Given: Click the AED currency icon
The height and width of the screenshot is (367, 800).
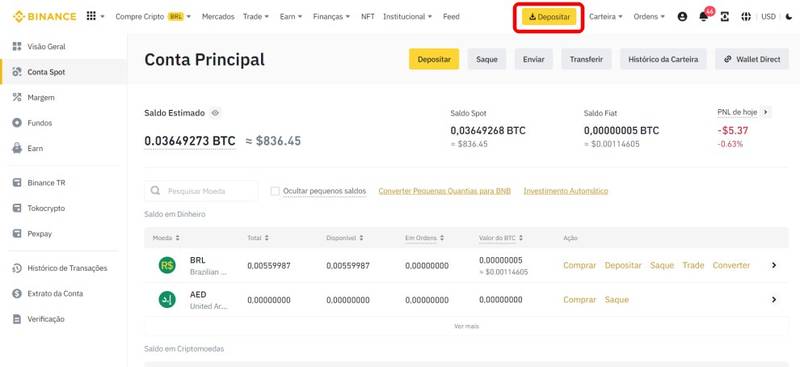Looking at the screenshot, I should coord(167,300).
